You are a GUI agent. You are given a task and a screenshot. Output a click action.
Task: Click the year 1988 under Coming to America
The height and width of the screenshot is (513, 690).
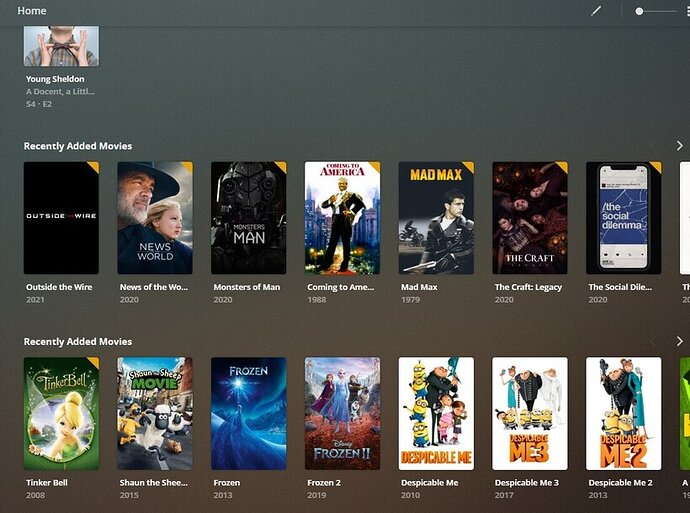(317, 300)
